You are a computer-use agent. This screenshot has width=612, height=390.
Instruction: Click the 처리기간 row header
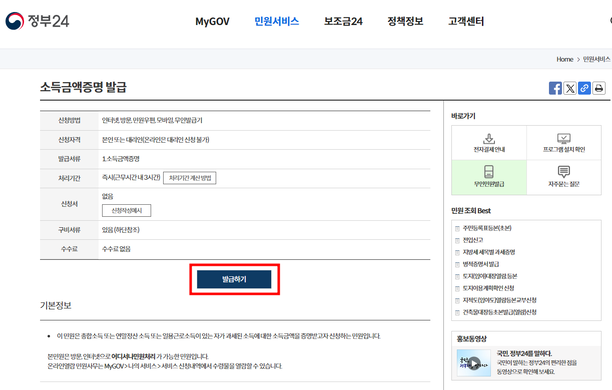pyautogui.click(x=69, y=178)
